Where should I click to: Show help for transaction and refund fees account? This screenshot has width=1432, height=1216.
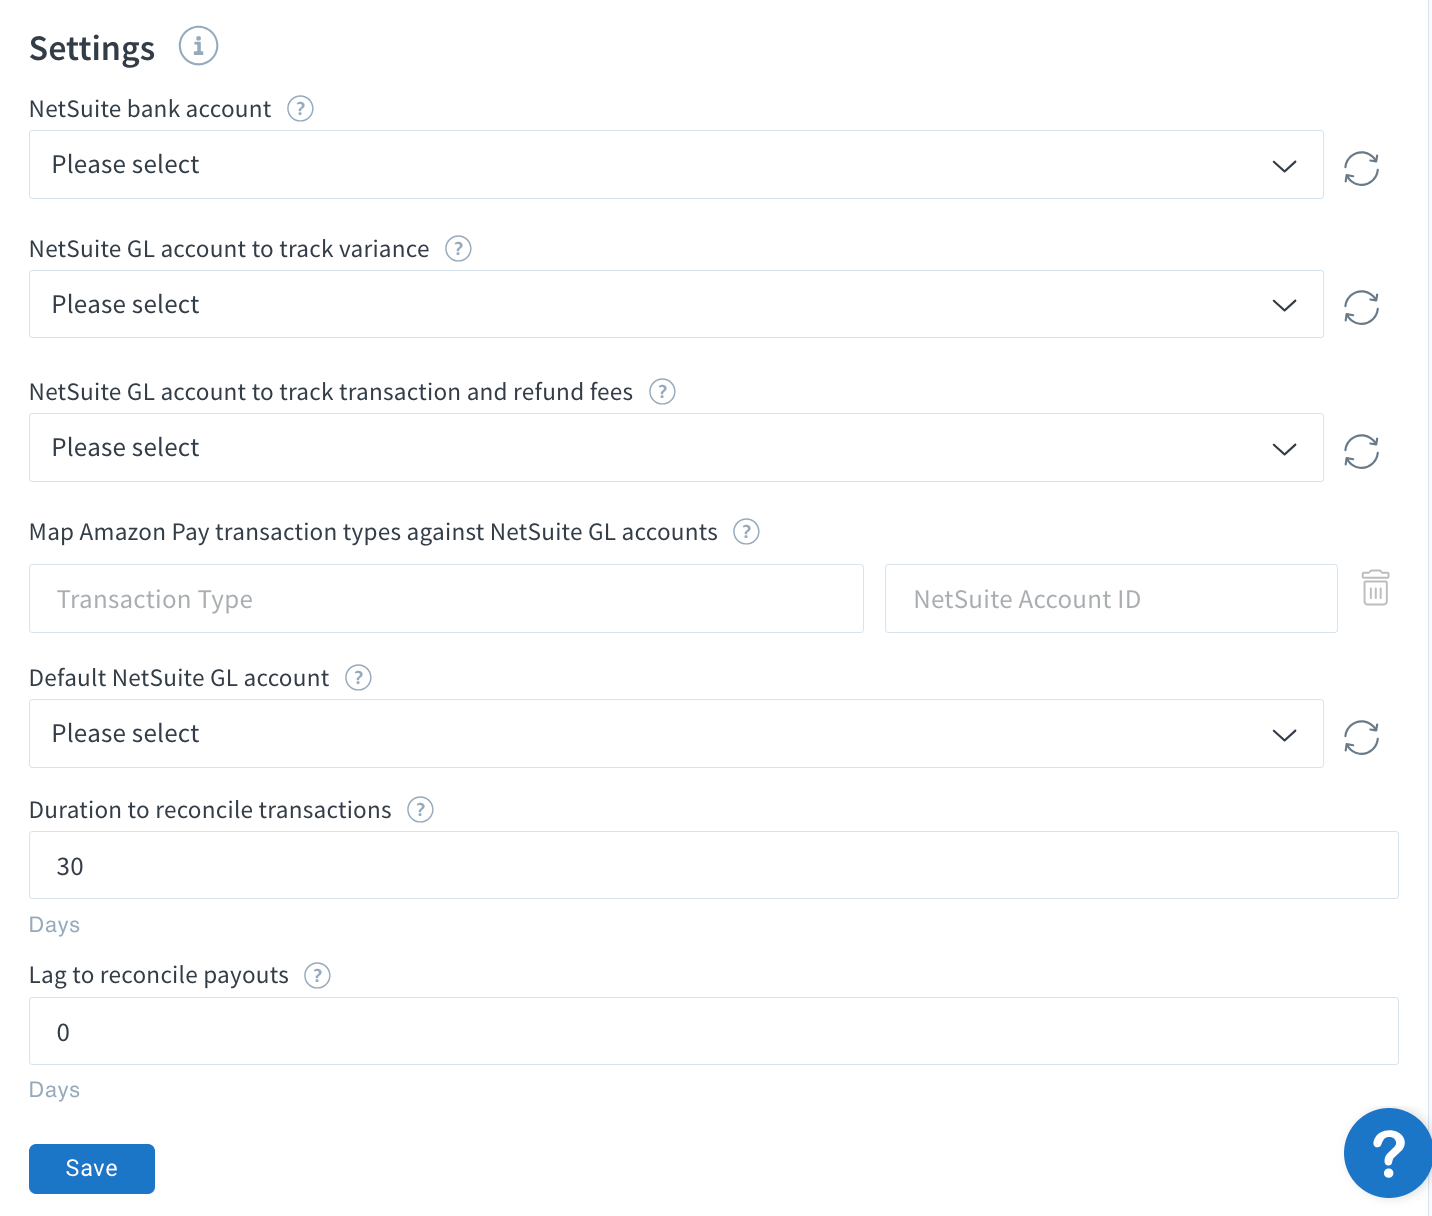[662, 392]
